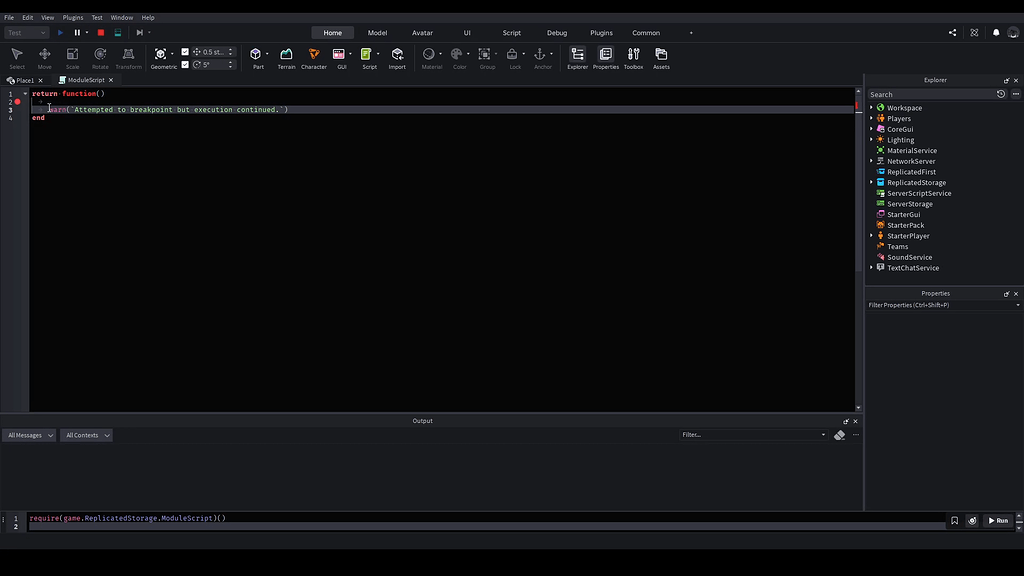
Task: Switch to the Model ribbon tab
Action: tap(377, 33)
